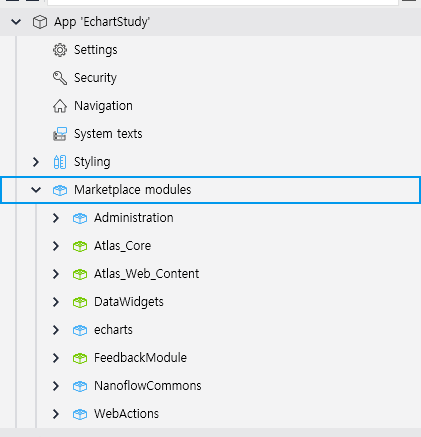Select the App 'EchartStudy' label

coord(102,22)
